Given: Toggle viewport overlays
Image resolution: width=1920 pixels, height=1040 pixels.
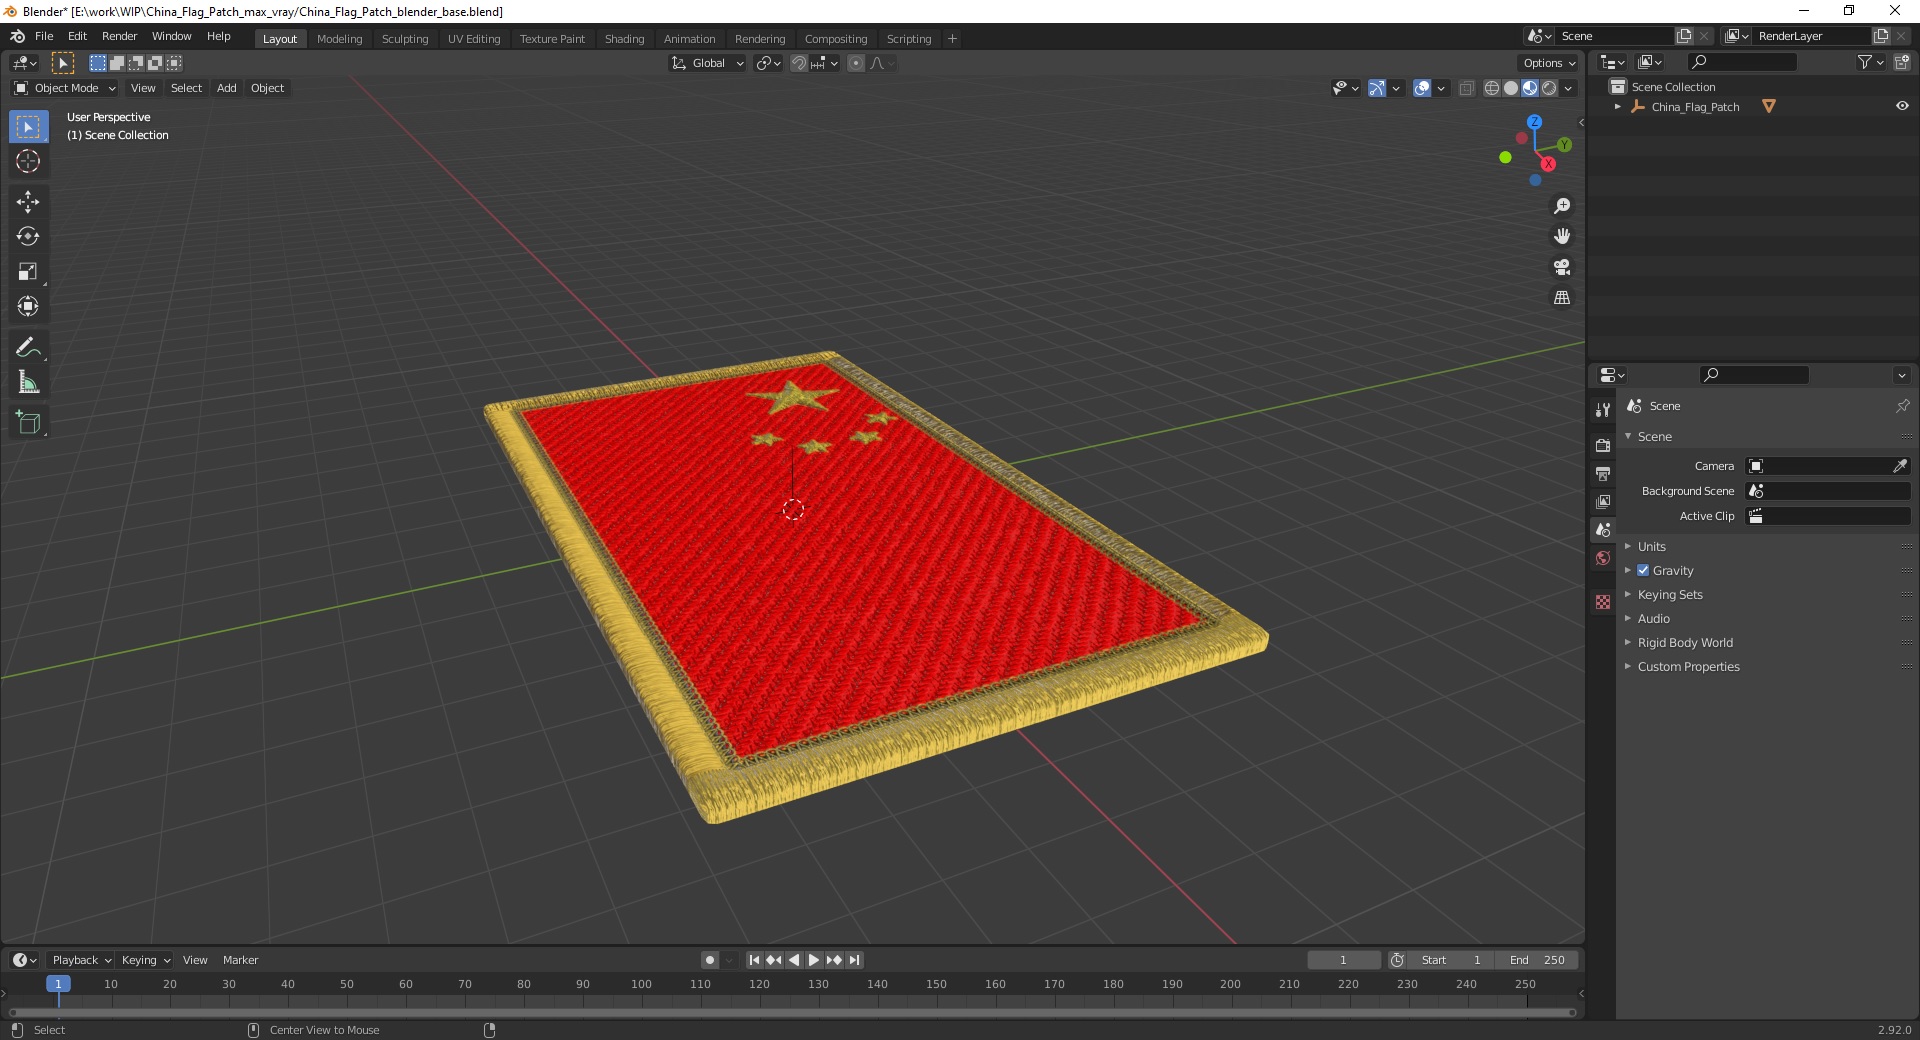Looking at the screenshot, I should click(1422, 88).
